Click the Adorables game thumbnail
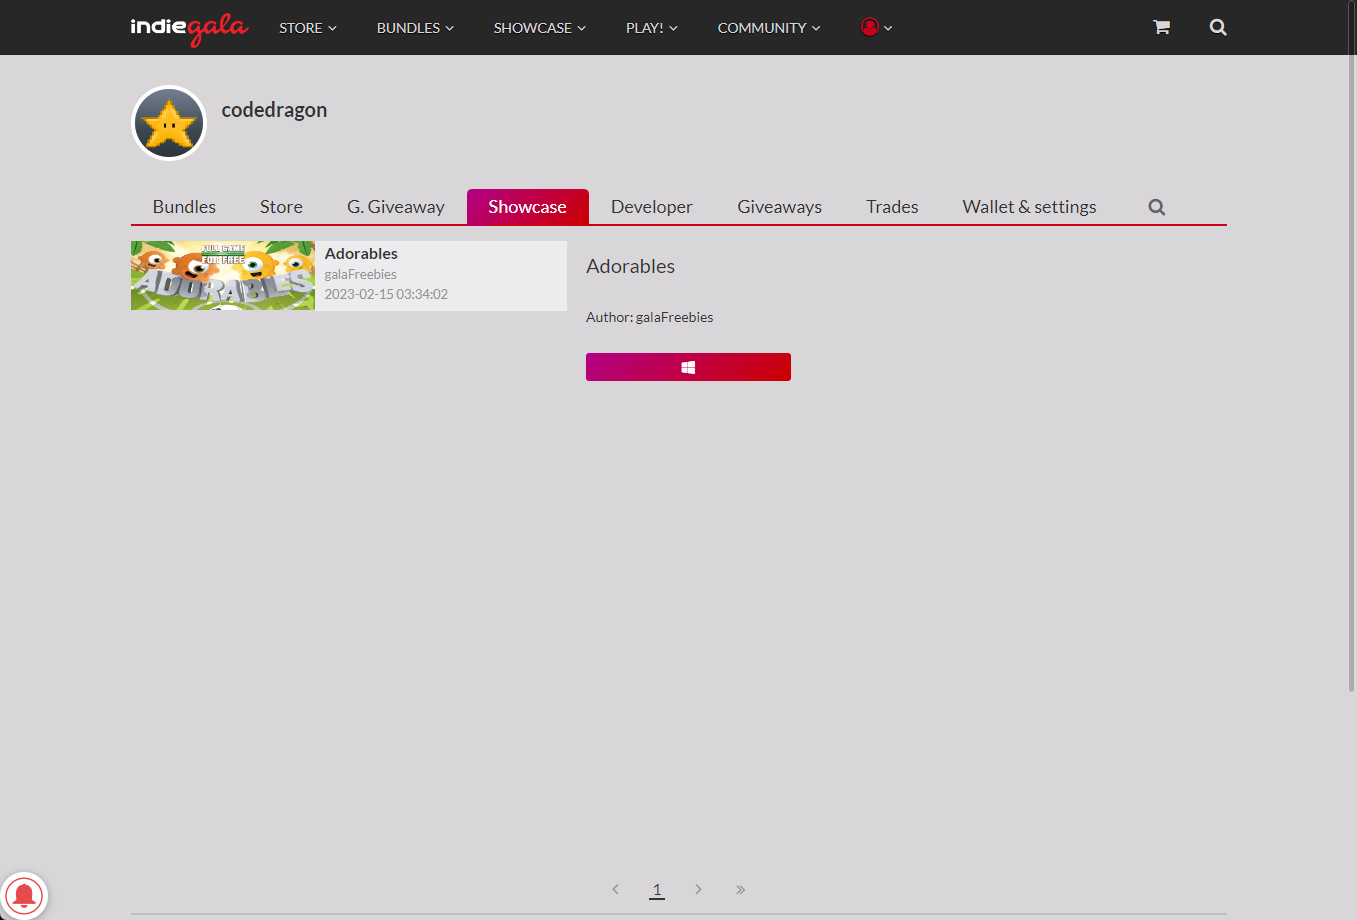This screenshot has height=920, width=1357. (223, 275)
